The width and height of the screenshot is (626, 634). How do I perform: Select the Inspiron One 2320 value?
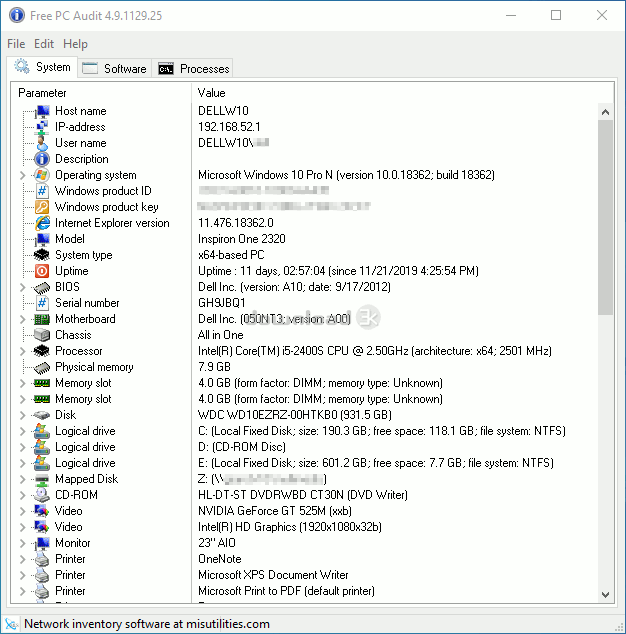coord(241,239)
